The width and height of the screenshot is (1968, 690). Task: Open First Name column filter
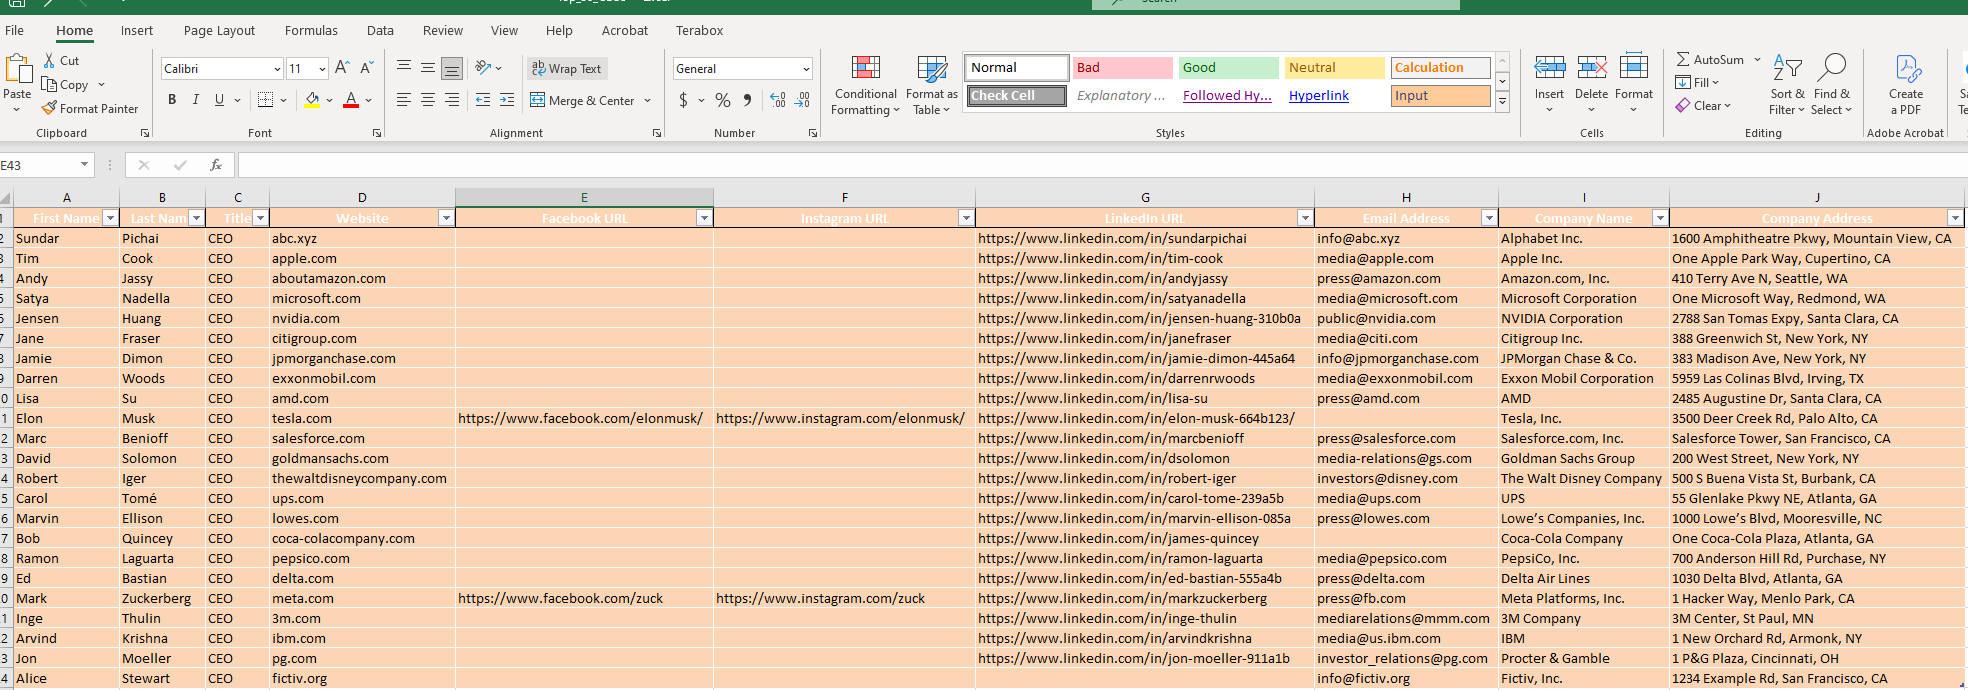pyautogui.click(x=110, y=218)
